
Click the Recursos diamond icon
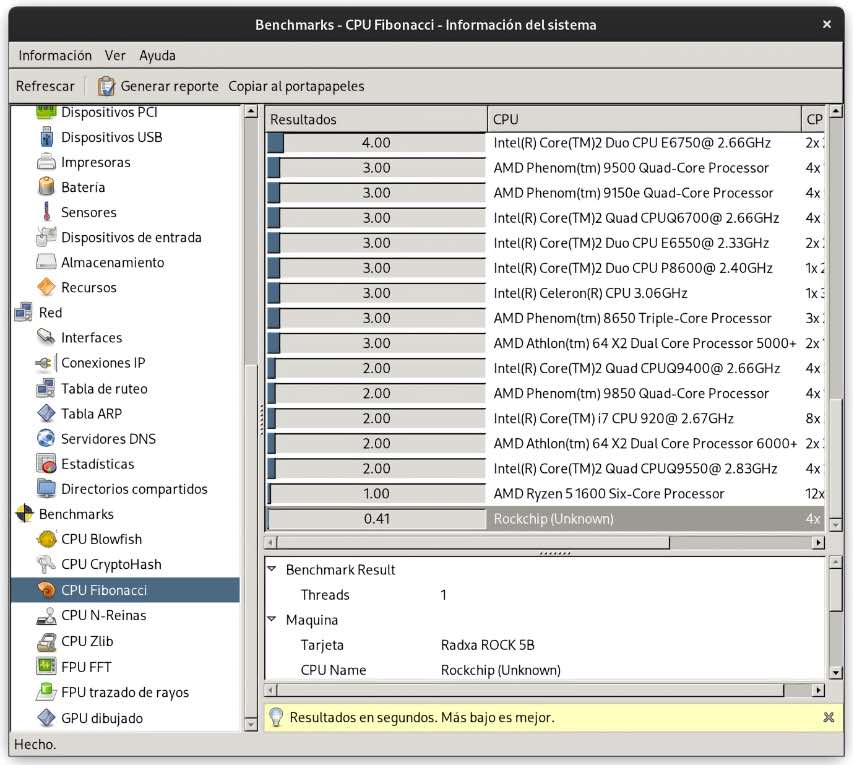click(x=47, y=287)
